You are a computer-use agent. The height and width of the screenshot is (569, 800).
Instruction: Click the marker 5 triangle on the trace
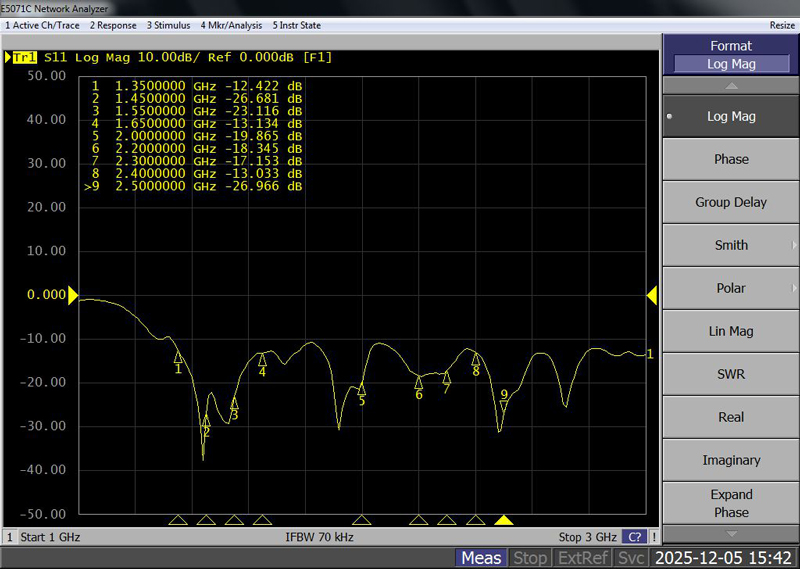(x=362, y=388)
